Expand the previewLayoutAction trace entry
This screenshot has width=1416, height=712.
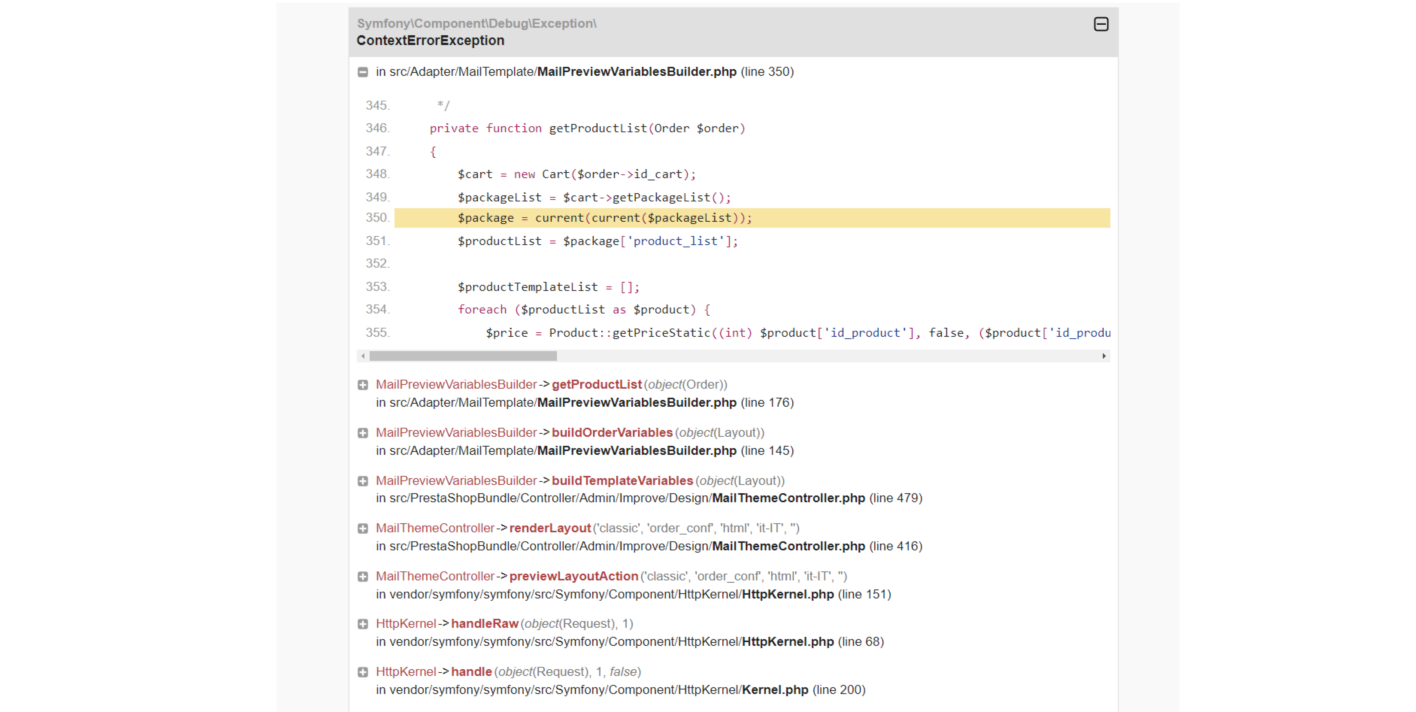point(363,576)
